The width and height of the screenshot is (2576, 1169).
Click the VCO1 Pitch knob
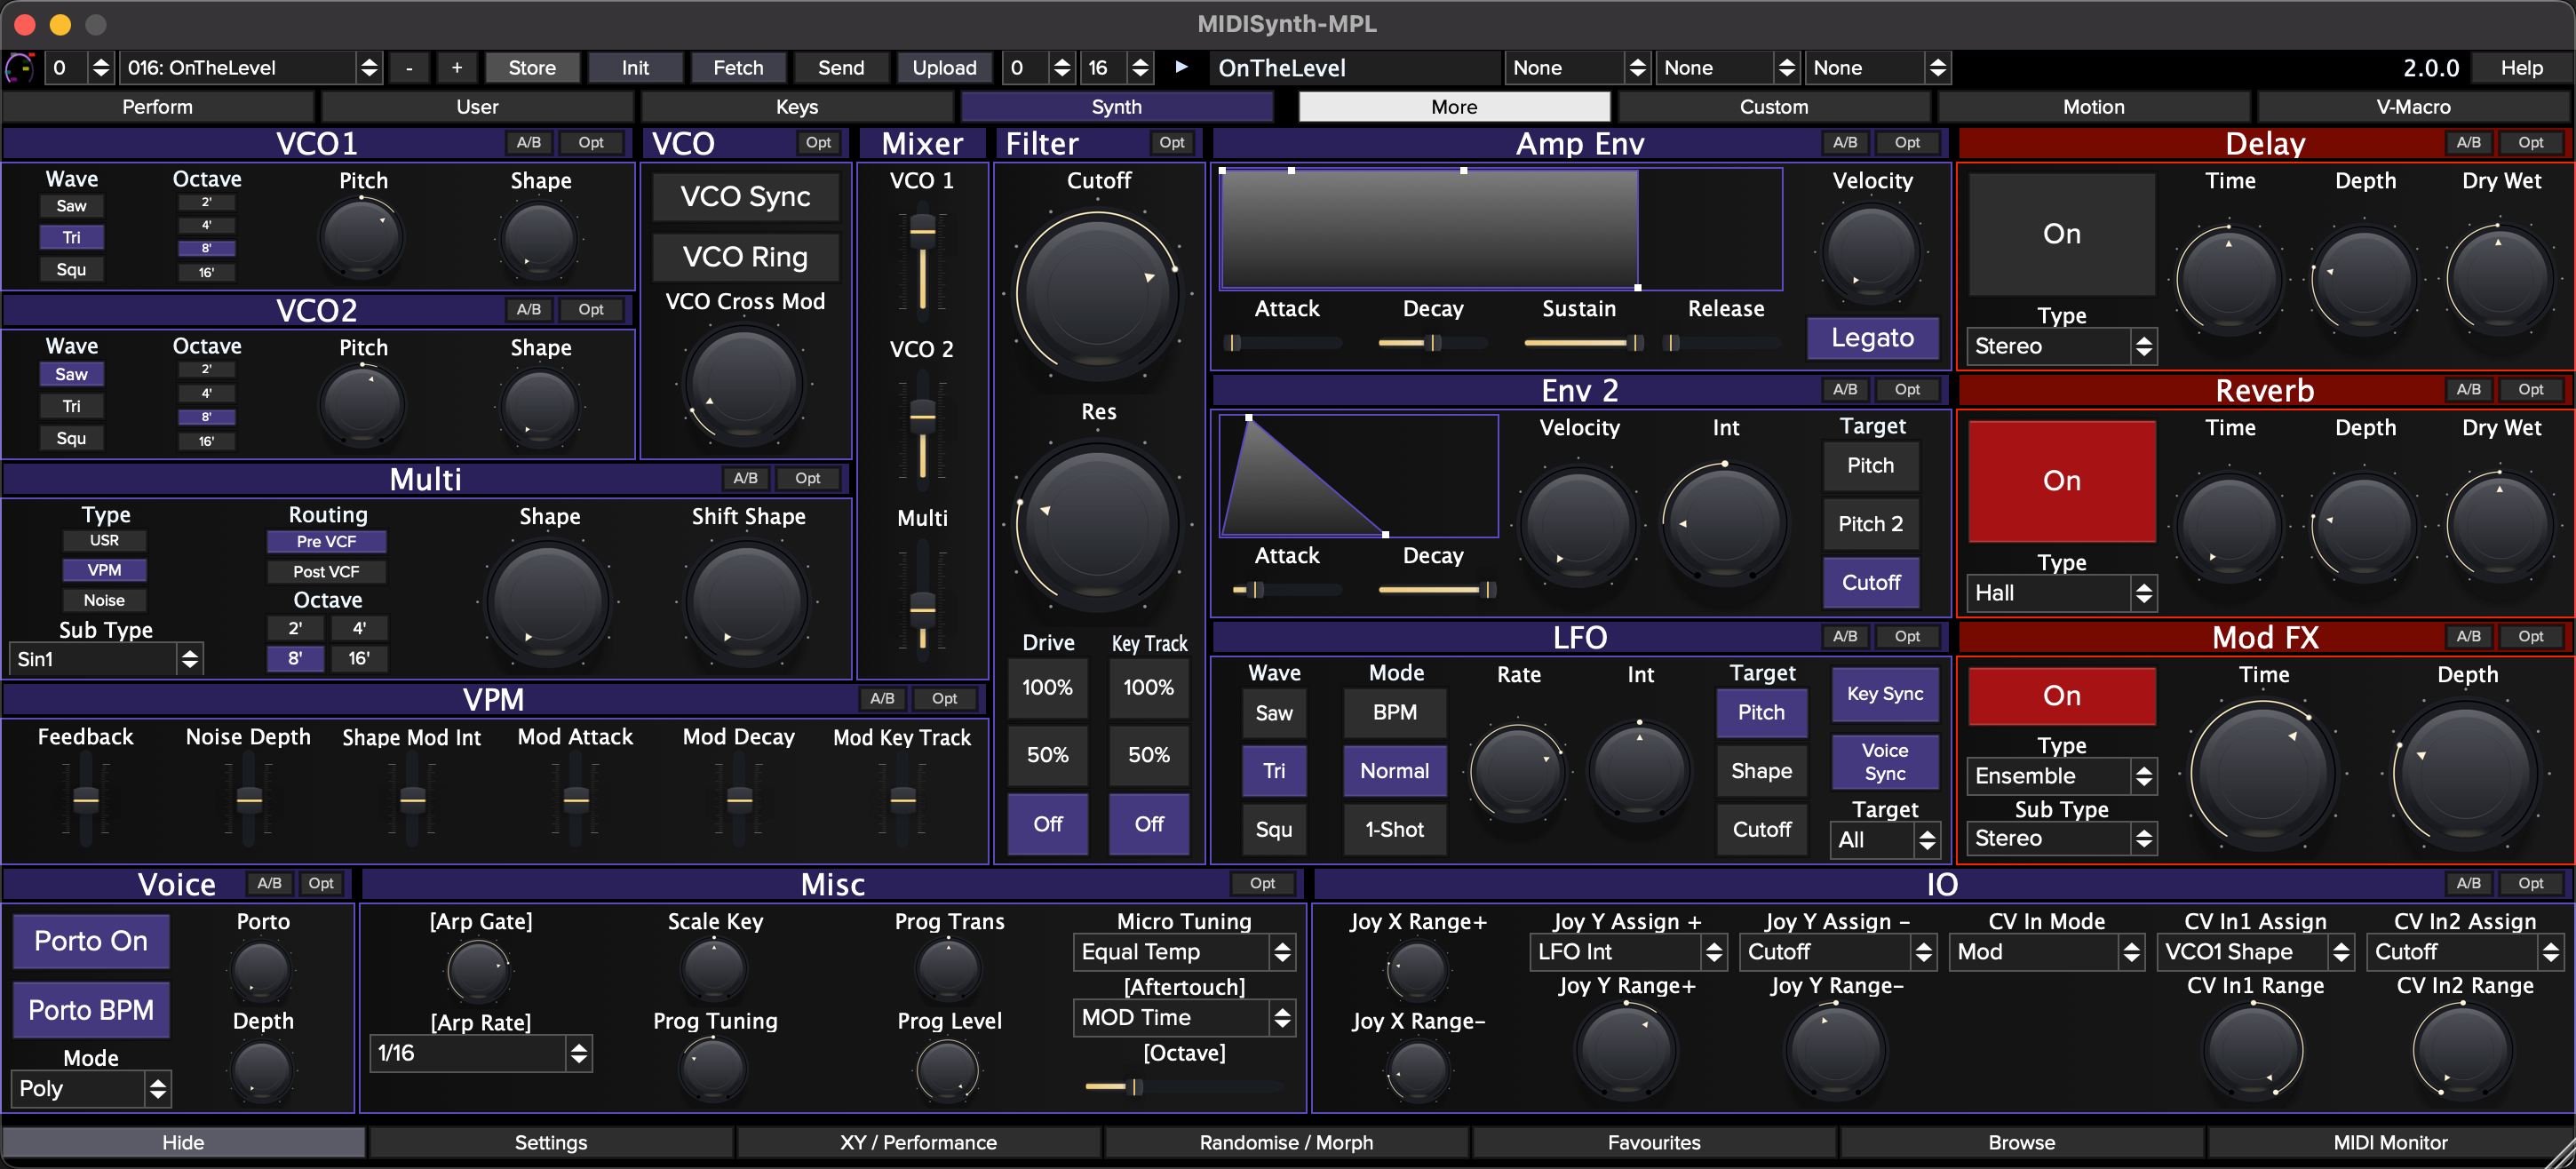click(x=362, y=238)
